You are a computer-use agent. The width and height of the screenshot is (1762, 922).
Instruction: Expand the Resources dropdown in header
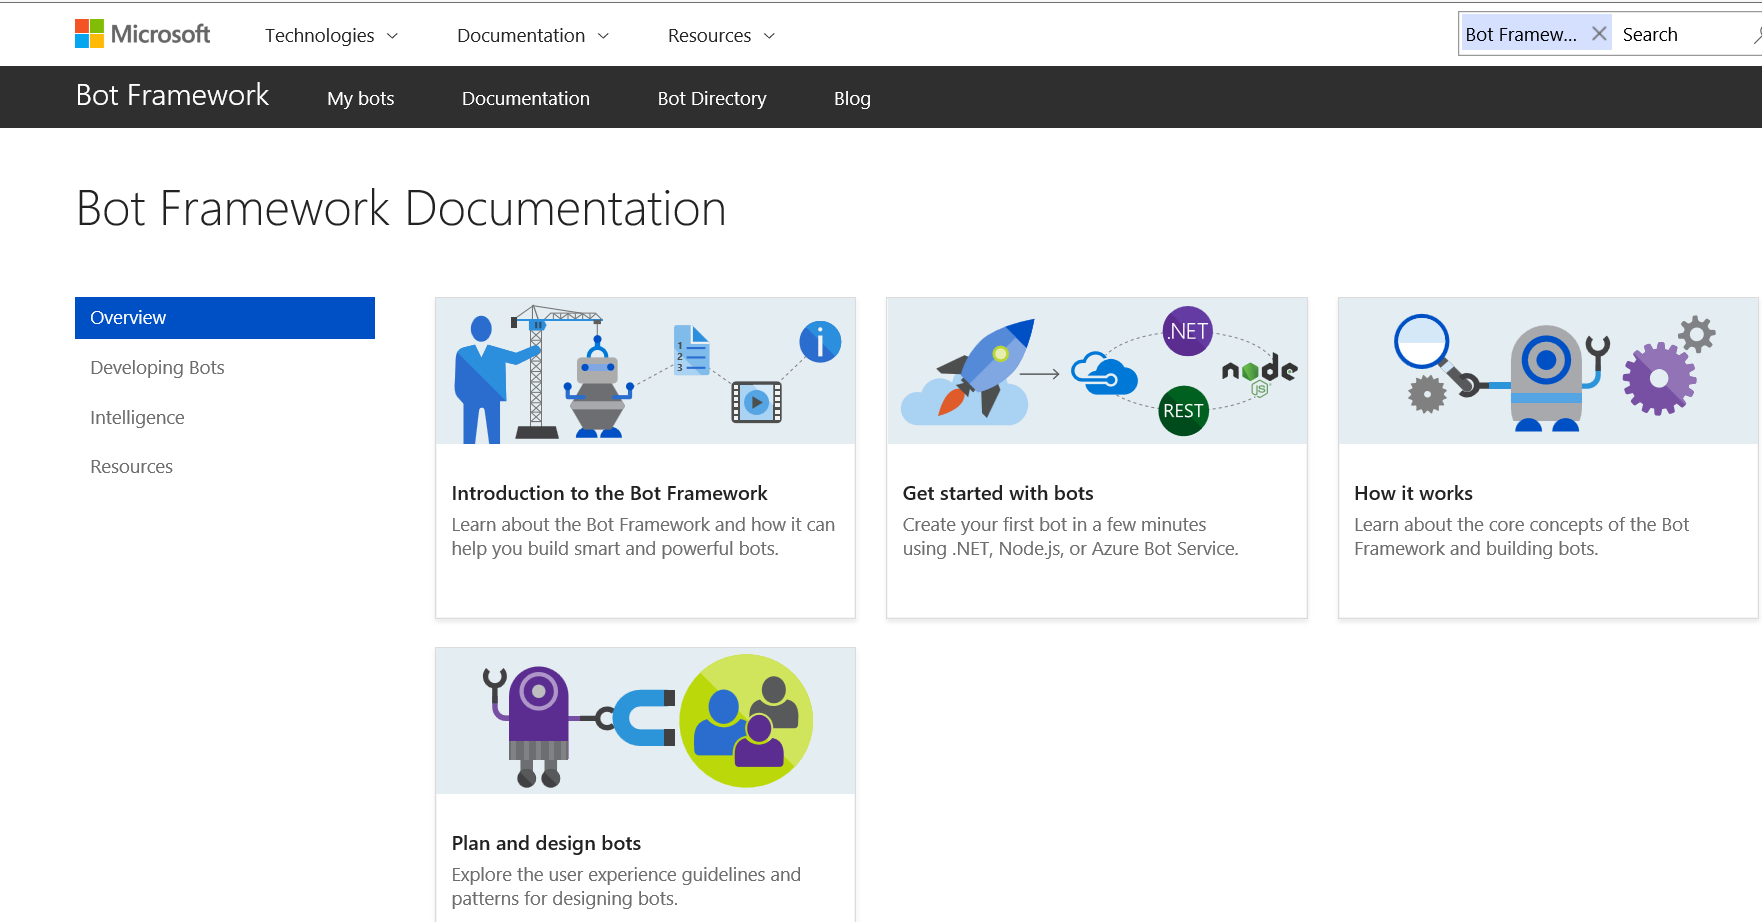pyautogui.click(x=721, y=36)
